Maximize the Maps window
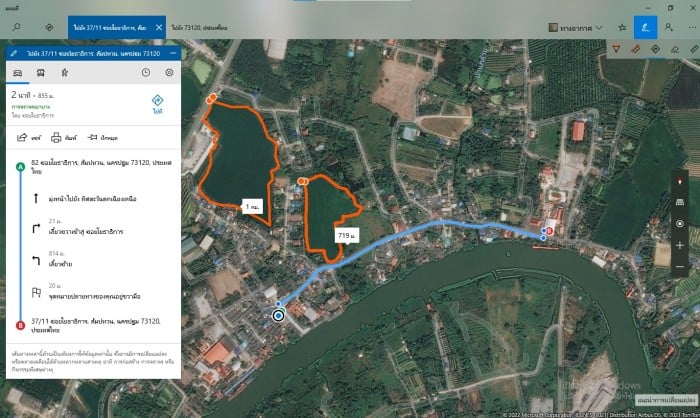Image resolution: width=700 pixels, height=418 pixels. (x=670, y=8)
